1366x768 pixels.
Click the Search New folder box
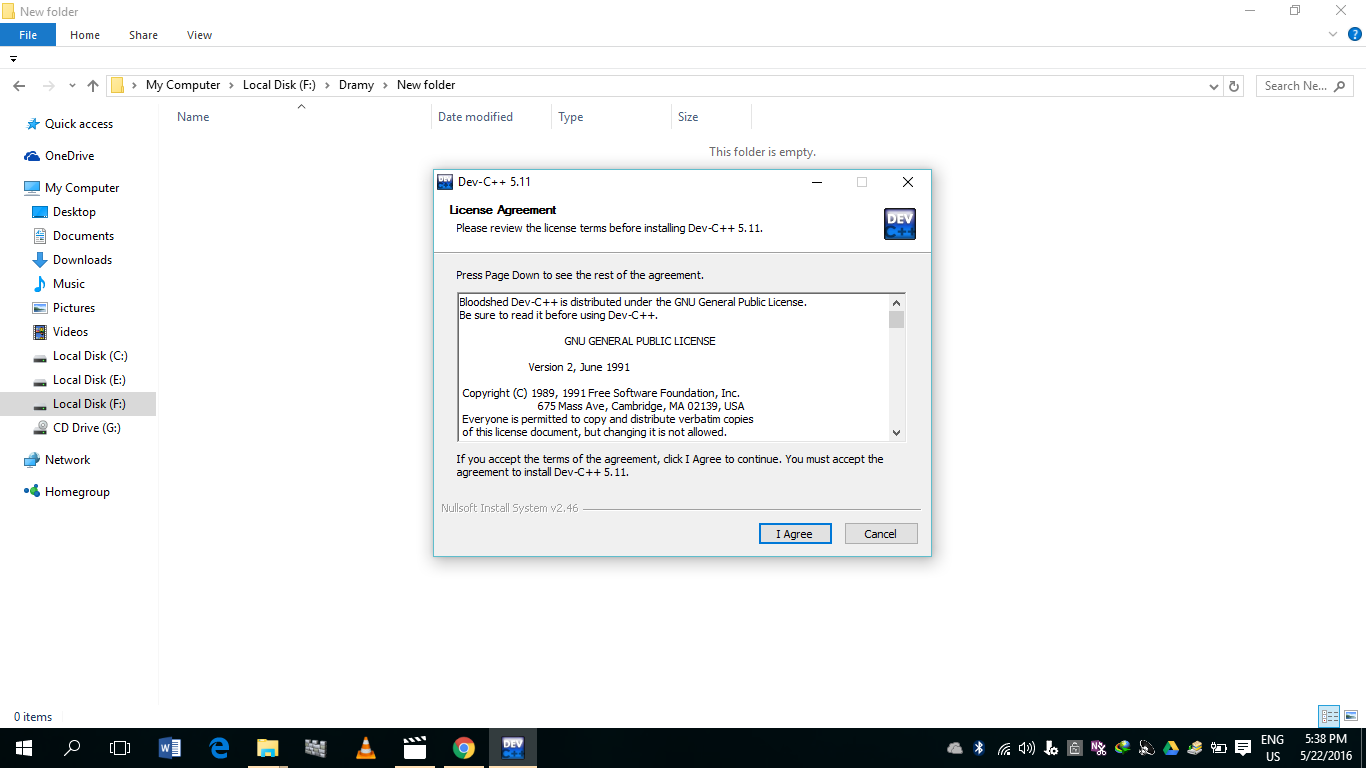pyautogui.click(x=1303, y=86)
